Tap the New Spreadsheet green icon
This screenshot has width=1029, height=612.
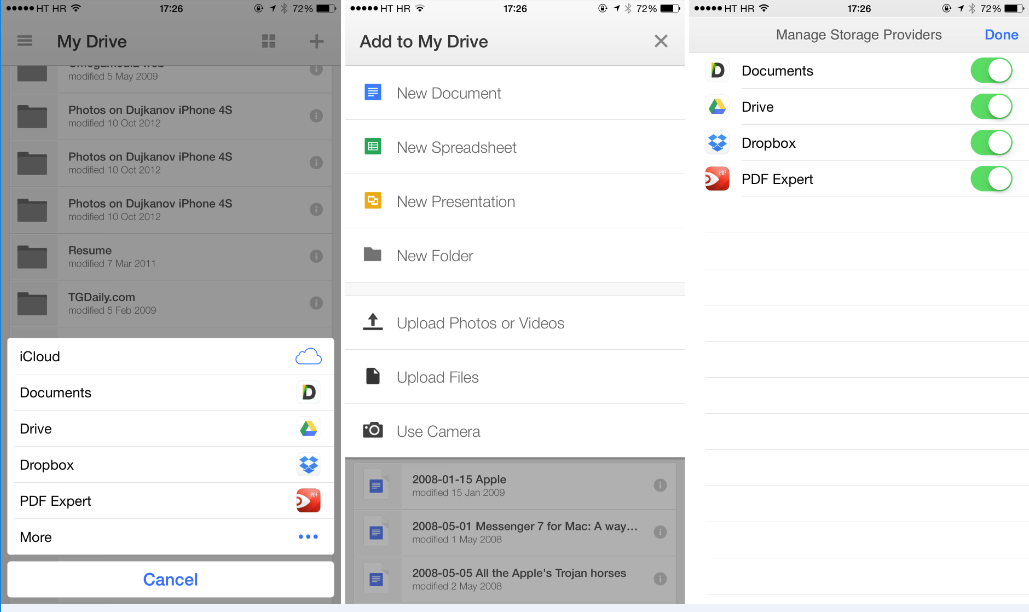click(x=373, y=147)
